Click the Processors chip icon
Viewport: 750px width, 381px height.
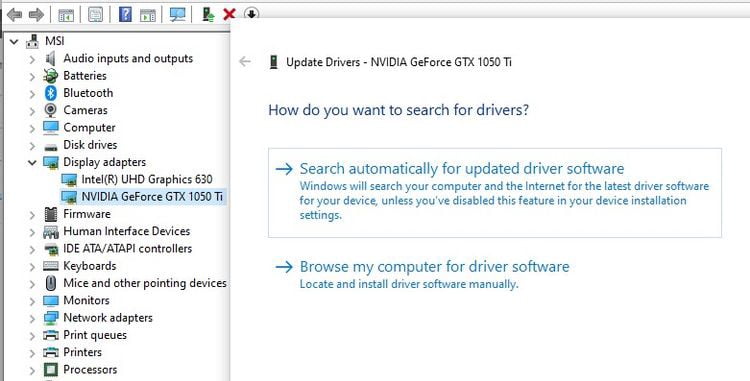point(51,370)
